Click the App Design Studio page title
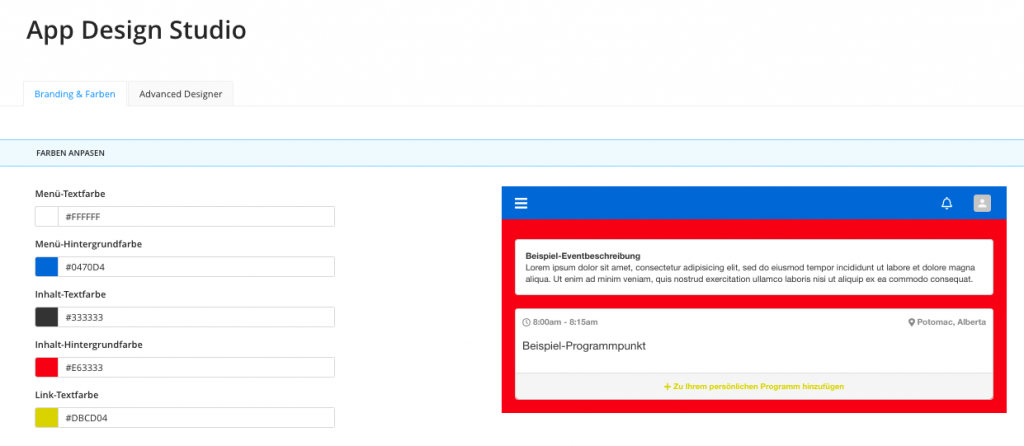 pos(136,31)
